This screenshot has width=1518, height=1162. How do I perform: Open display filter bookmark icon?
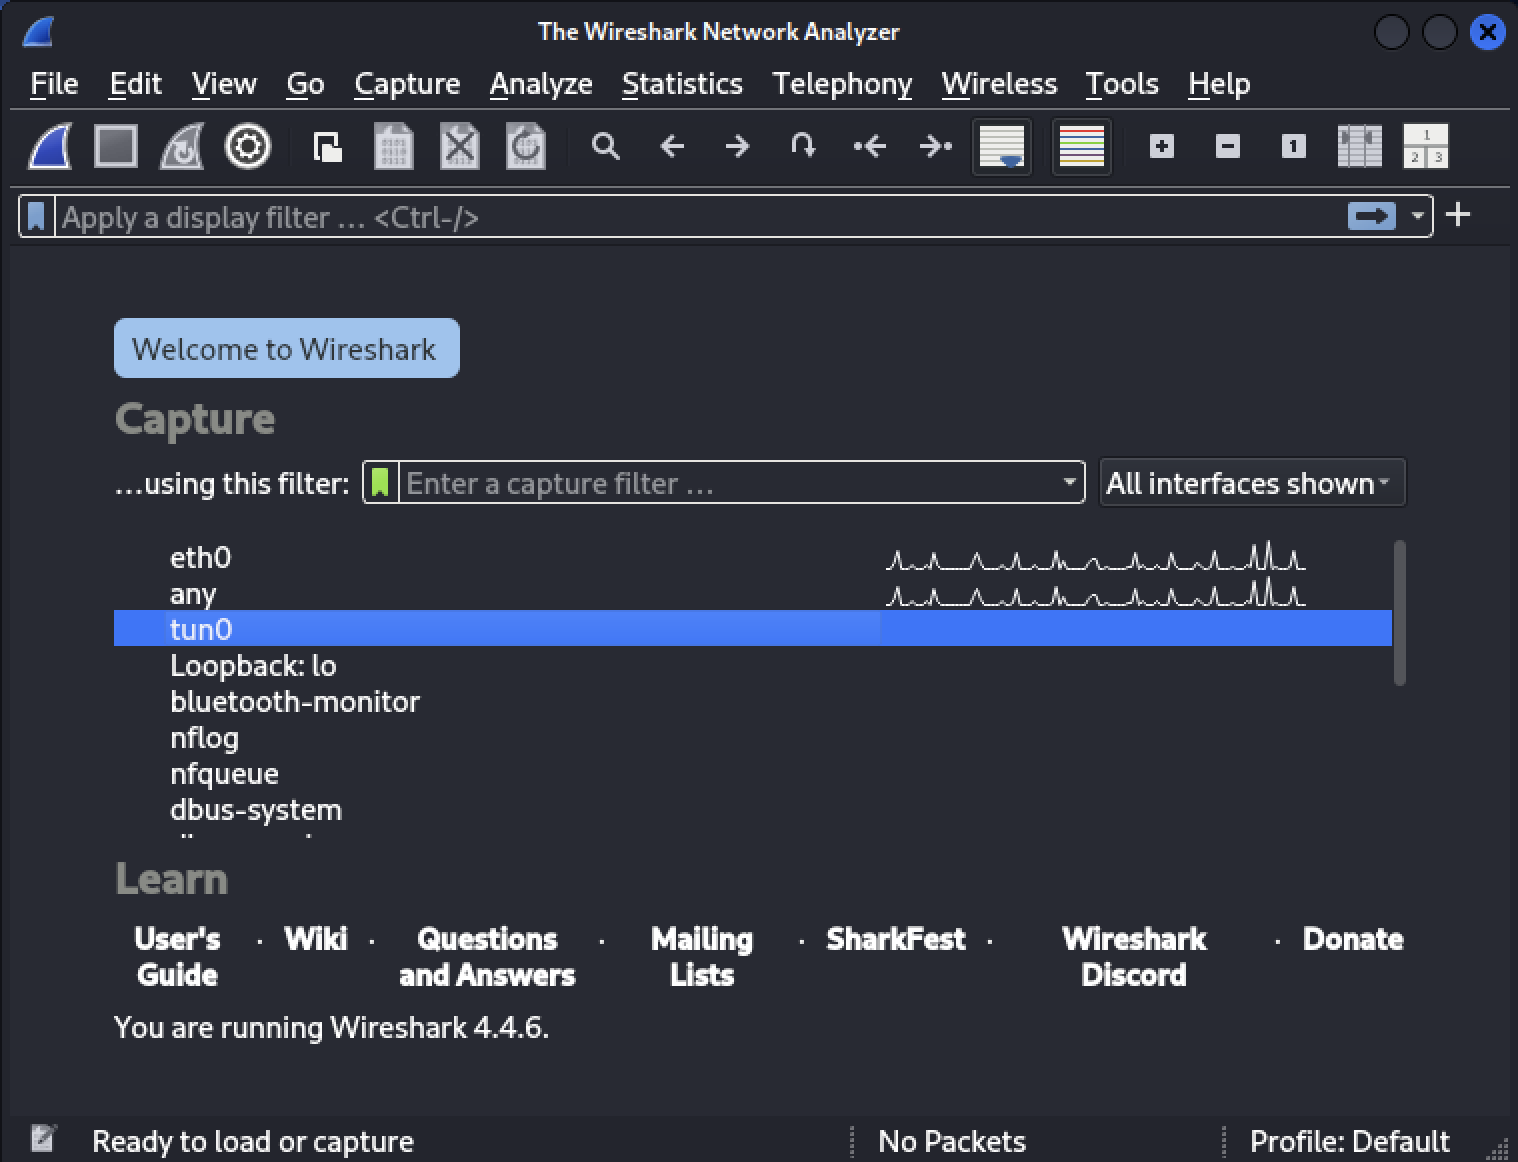(37, 217)
